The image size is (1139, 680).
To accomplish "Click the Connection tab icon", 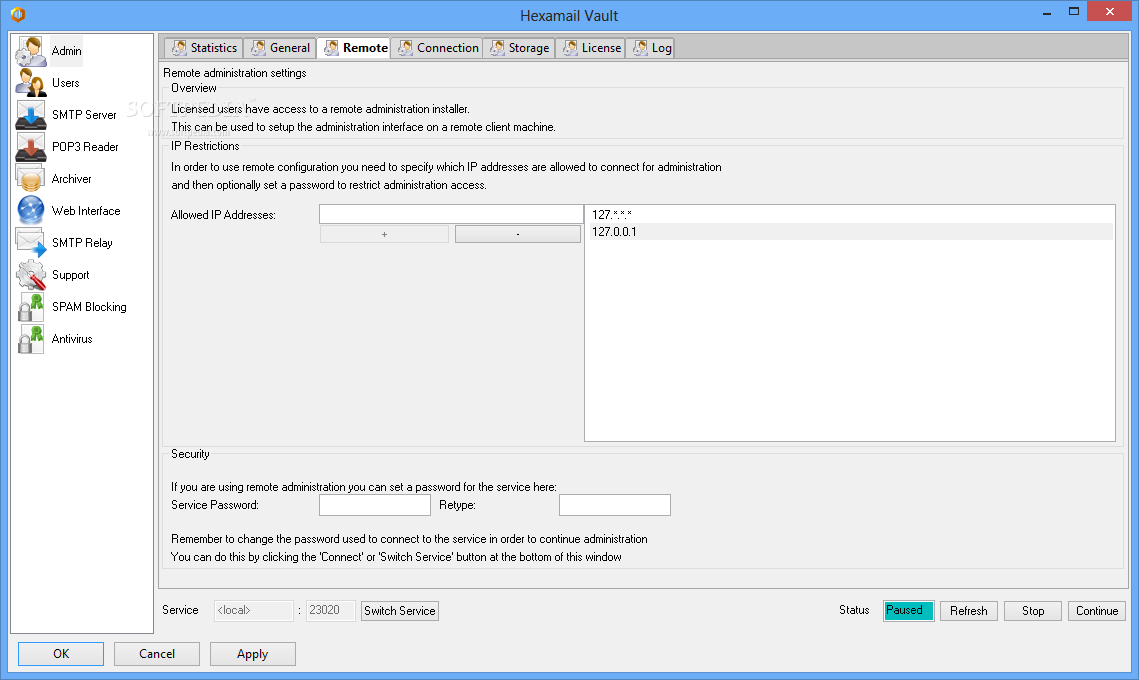I will tap(405, 48).
